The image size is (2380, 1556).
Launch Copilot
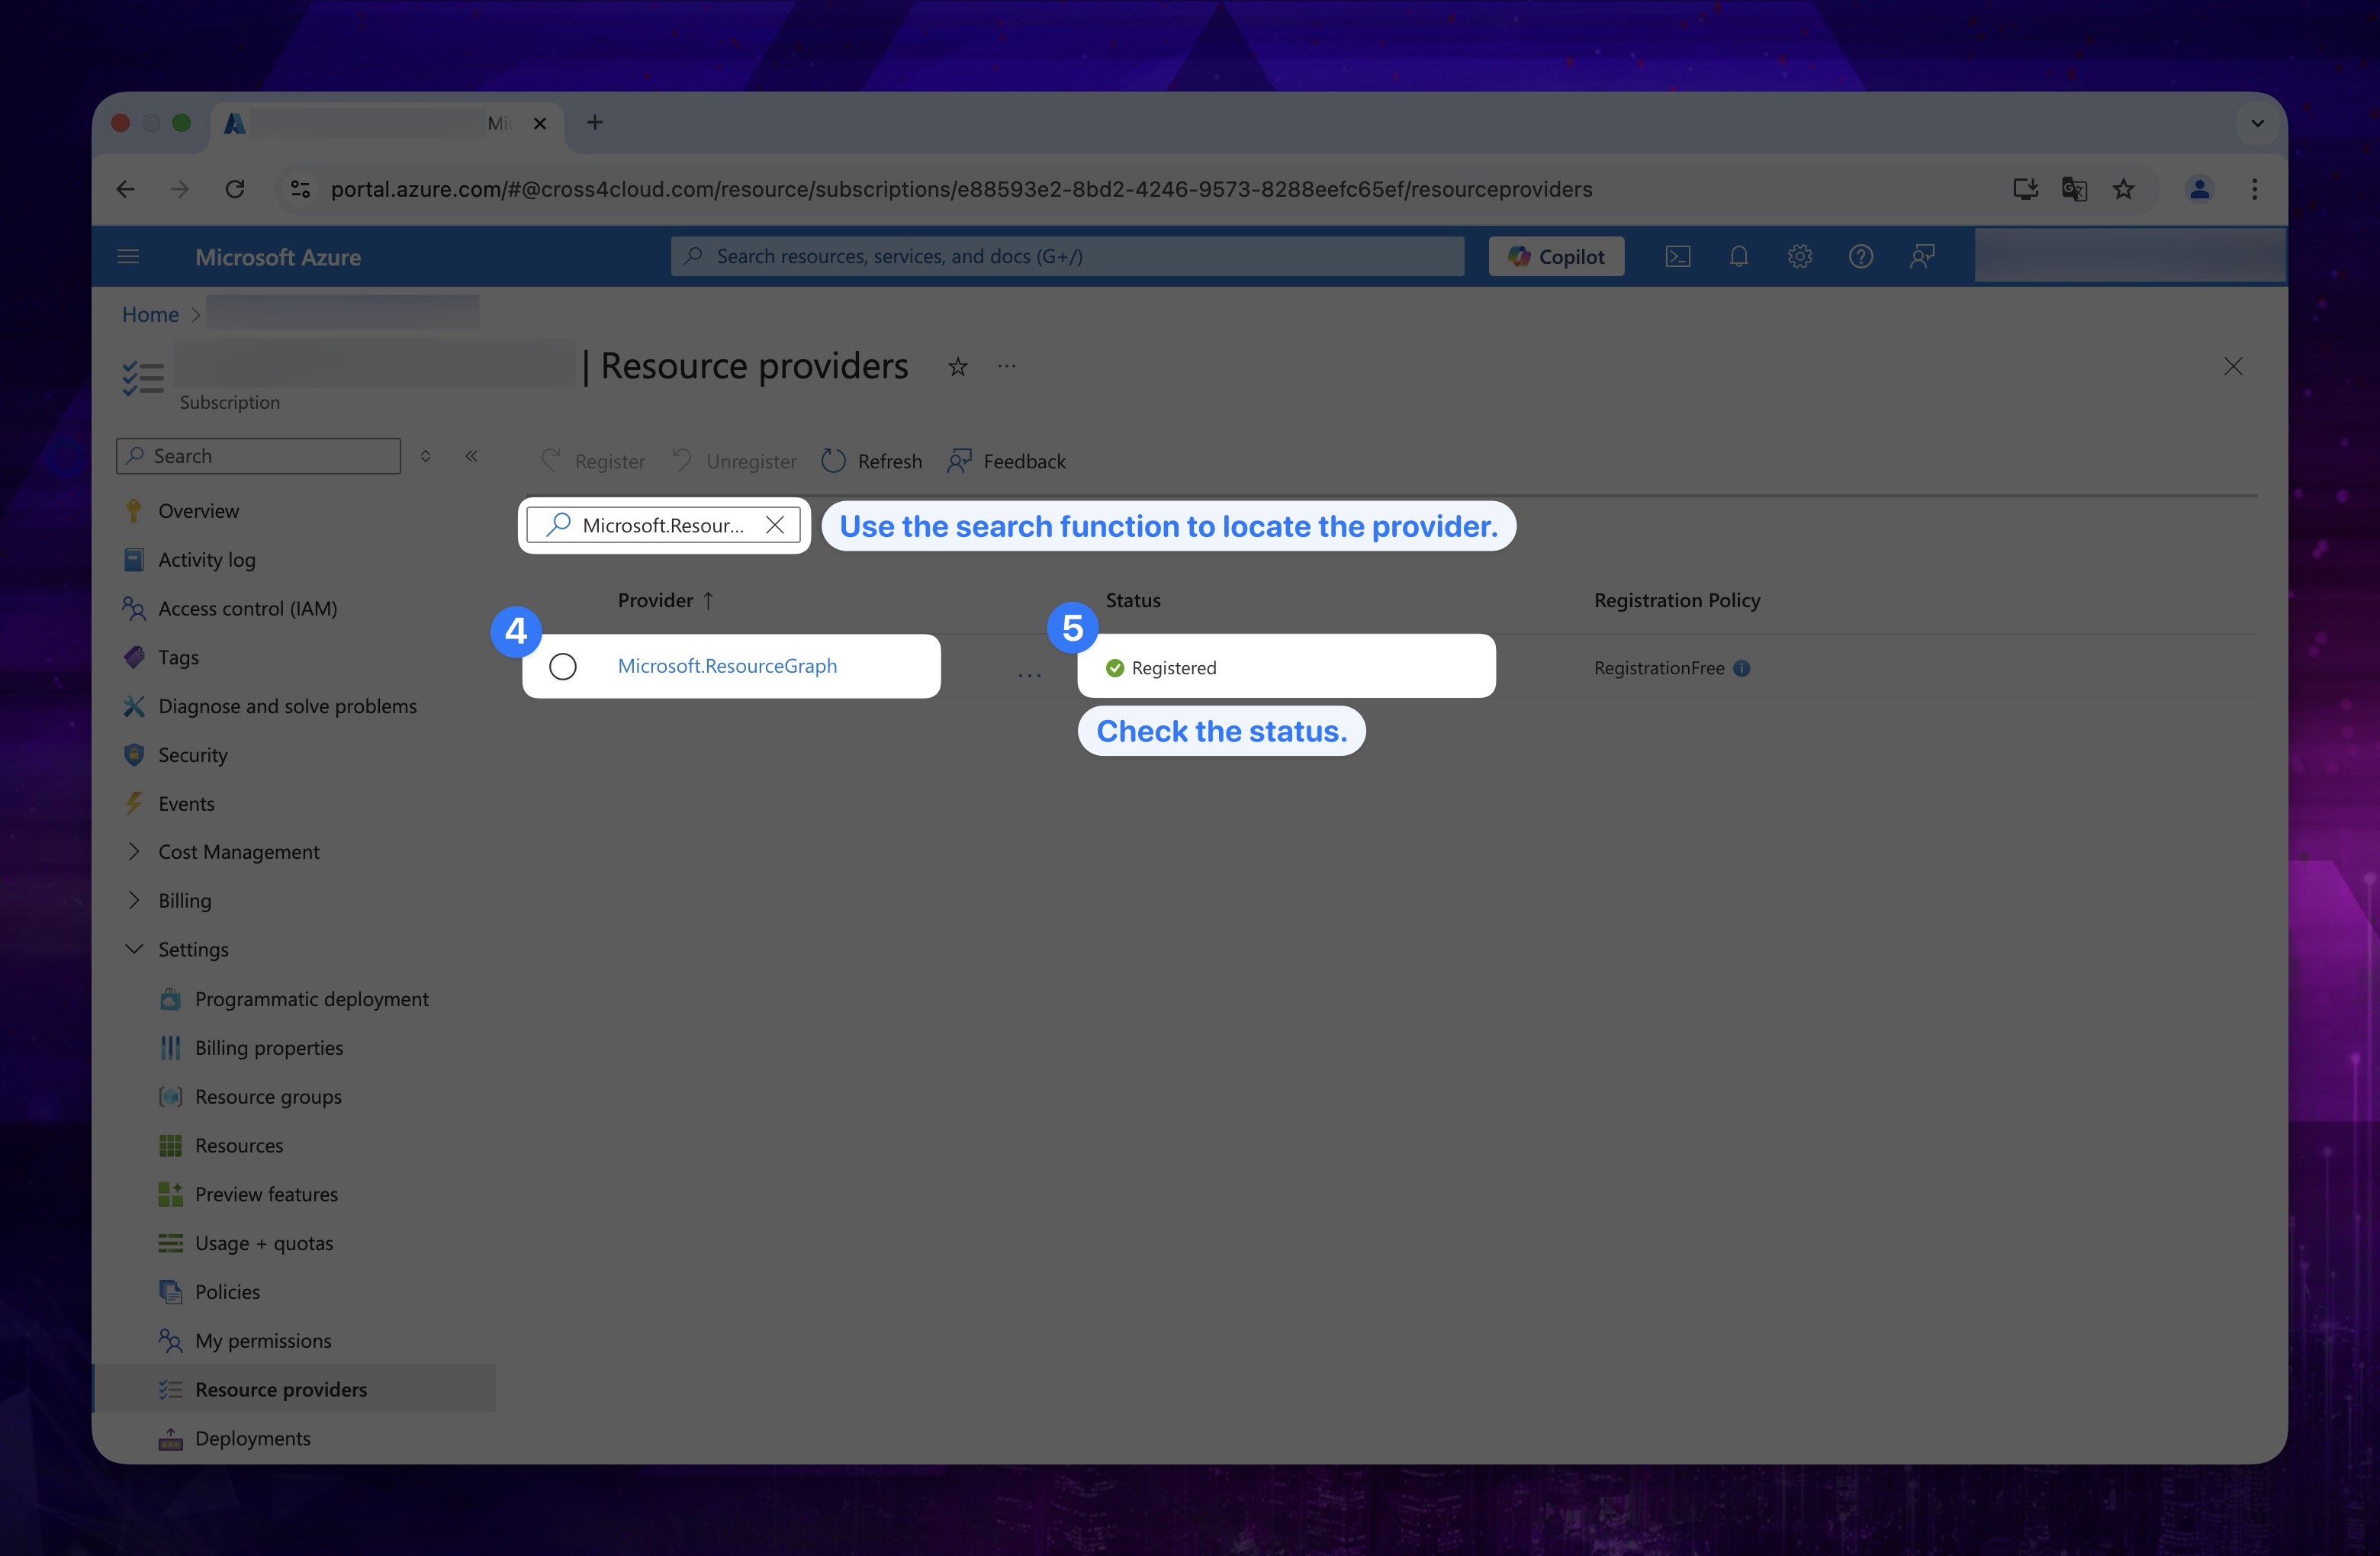click(1556, 257)
